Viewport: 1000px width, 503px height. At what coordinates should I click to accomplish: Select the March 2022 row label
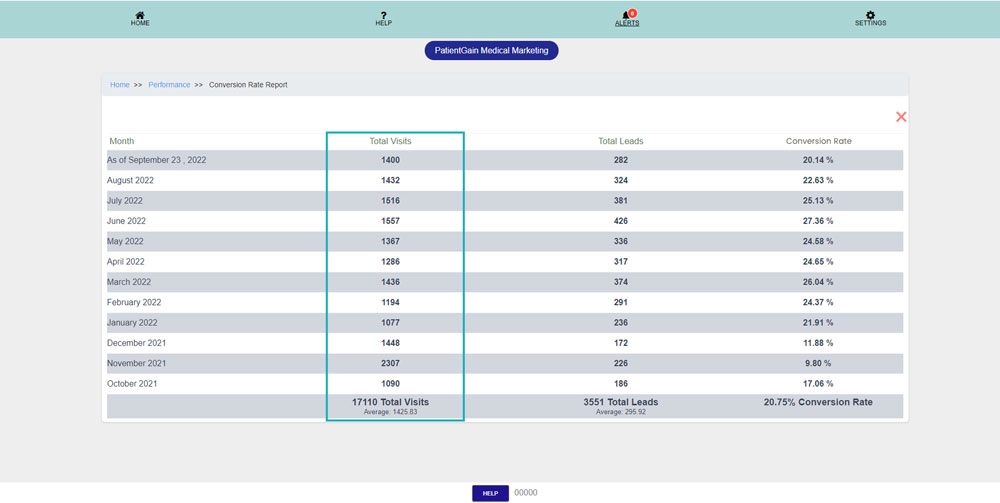pos(129,282)
